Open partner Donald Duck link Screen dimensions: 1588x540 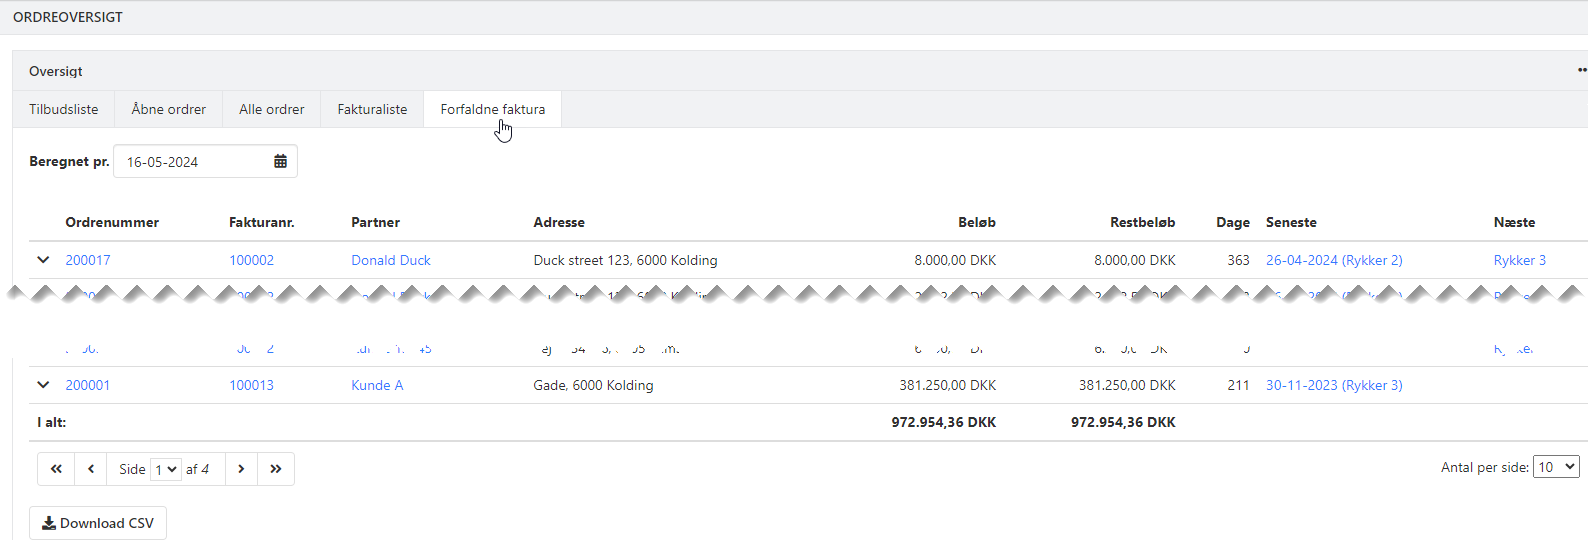(390, 260)
